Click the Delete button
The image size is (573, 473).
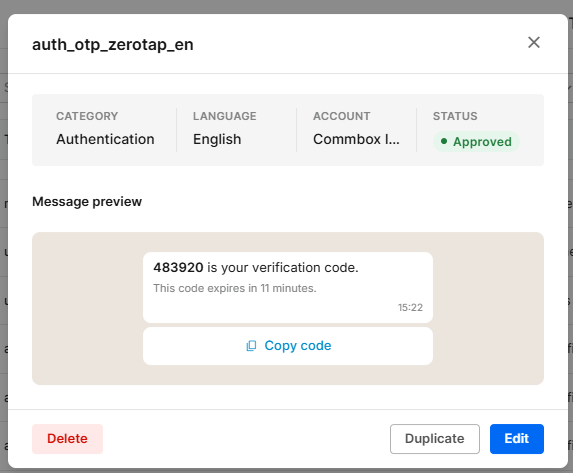[x=67, y=439]
